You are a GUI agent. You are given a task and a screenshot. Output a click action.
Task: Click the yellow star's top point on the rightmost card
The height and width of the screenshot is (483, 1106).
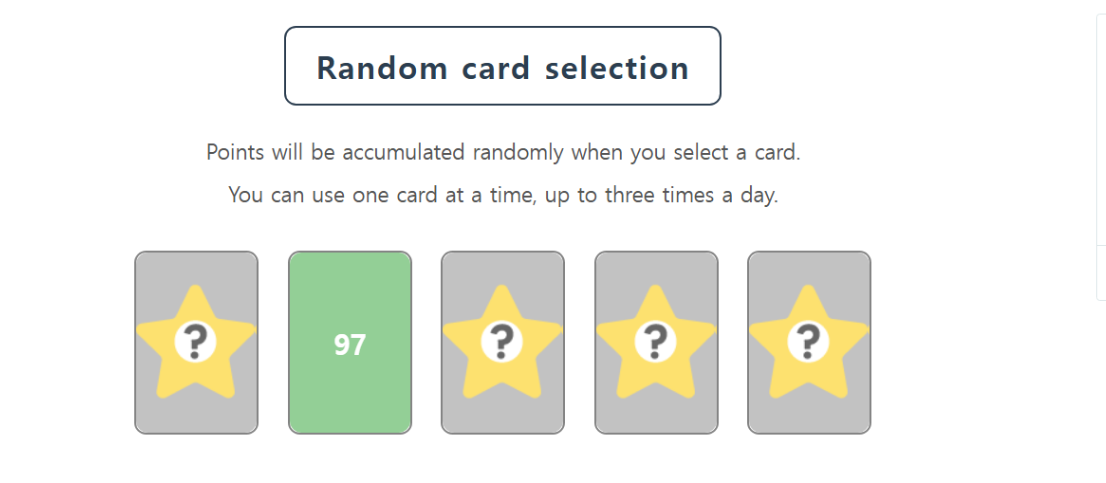pos(808,295)
